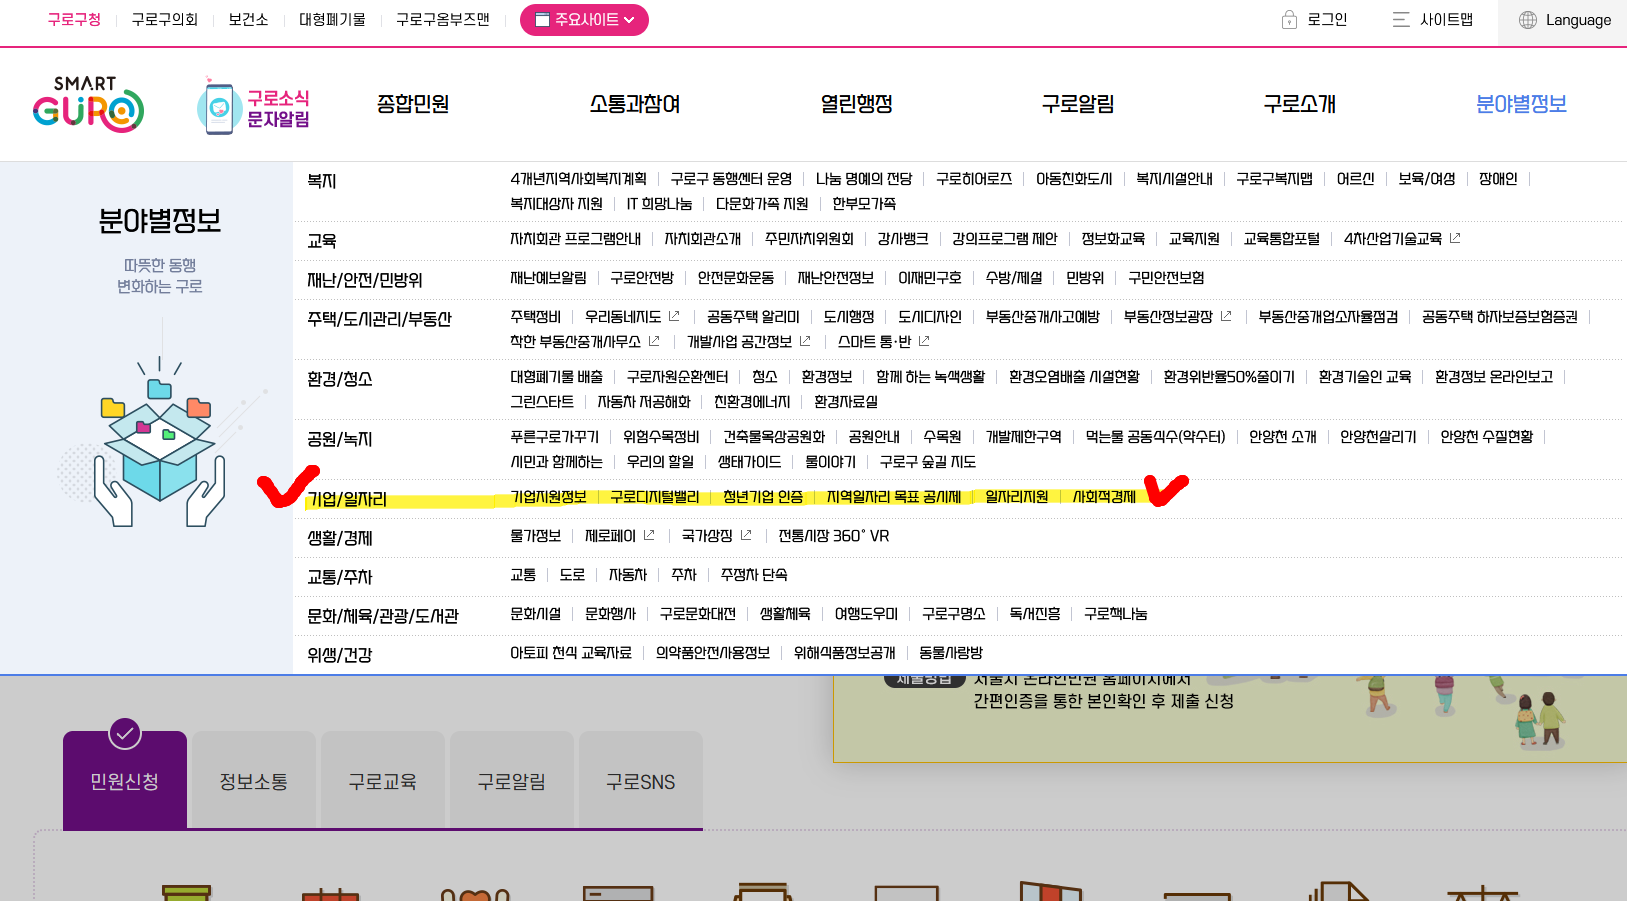Screen dimensions: 1627x901
Task: Open the 열린행정 main menu
Action: coord(857,104)
